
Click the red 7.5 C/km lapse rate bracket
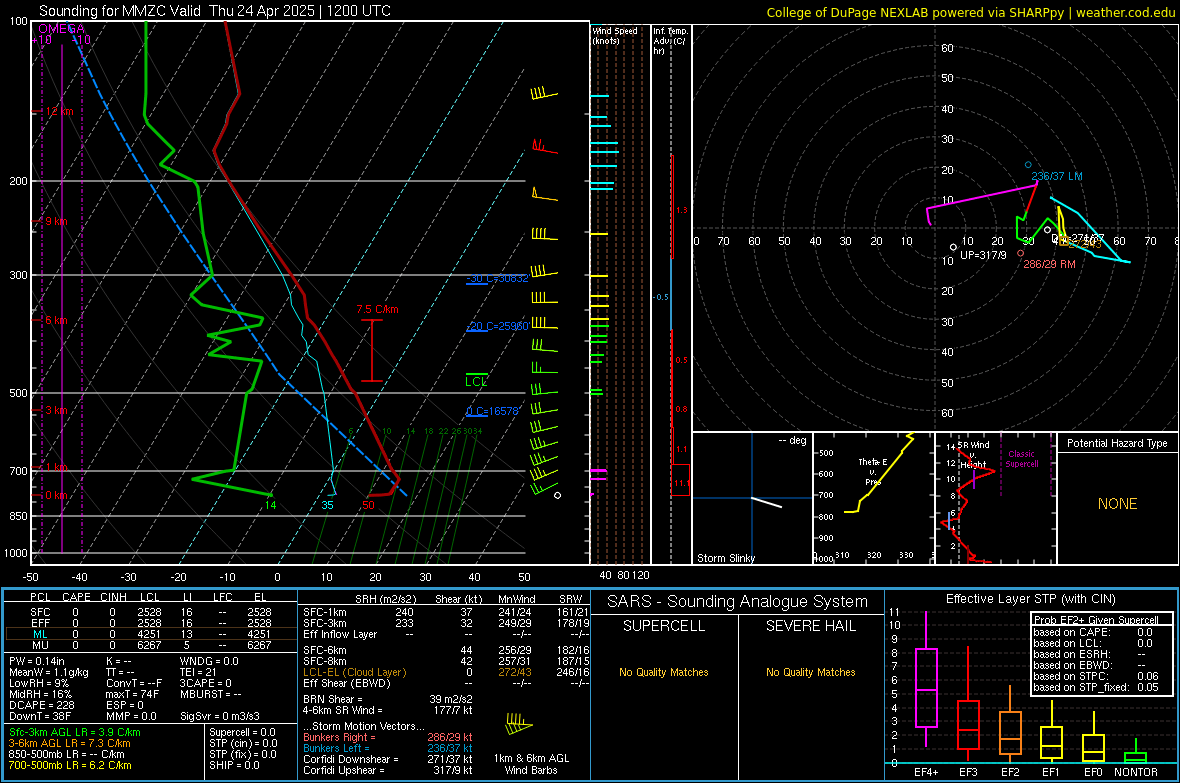[372, 350]
